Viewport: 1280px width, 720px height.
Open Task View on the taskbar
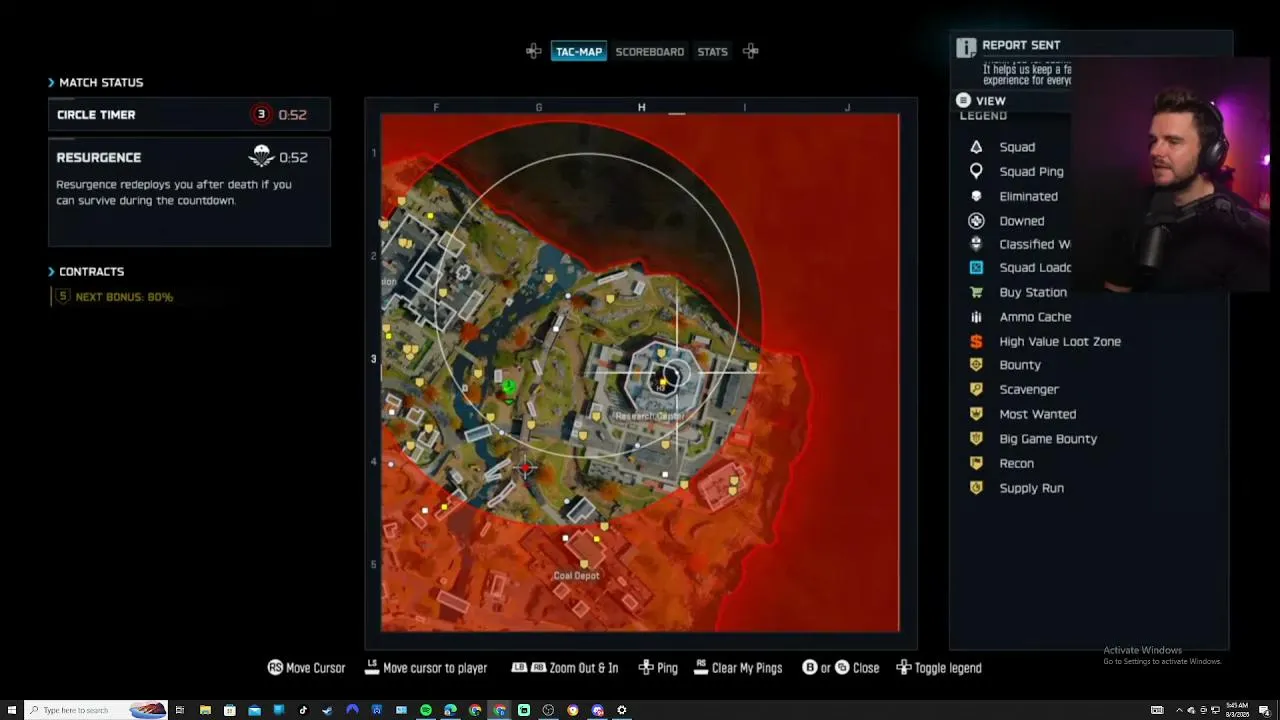click(180, 710)
